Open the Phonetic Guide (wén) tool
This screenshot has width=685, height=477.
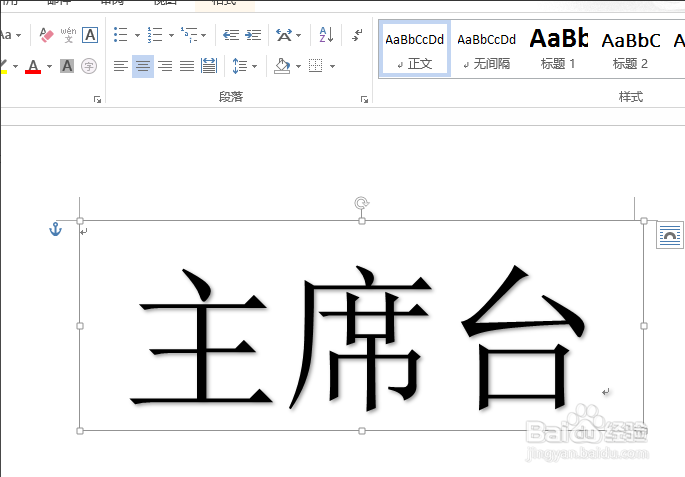click(69, 35)
